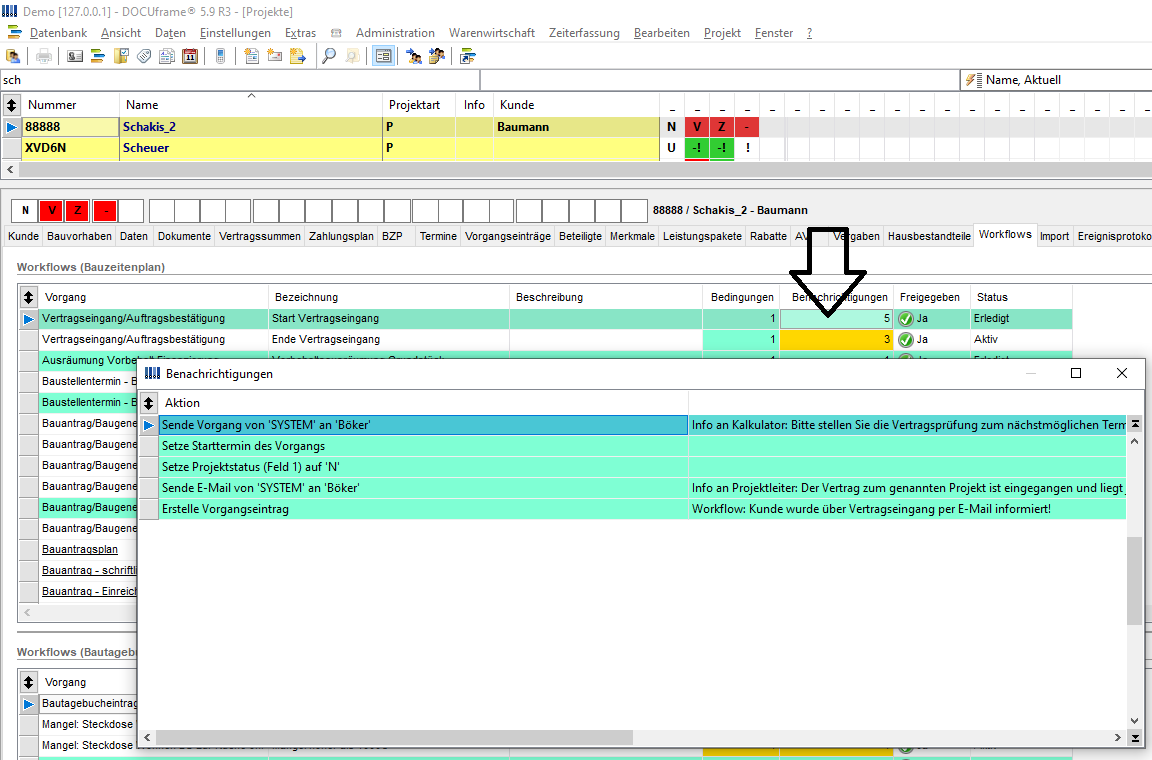The height and width of the screenshot is (760, 1152).
Task: Click the users with note arrow icon
Action: click(x=436, y=56)
